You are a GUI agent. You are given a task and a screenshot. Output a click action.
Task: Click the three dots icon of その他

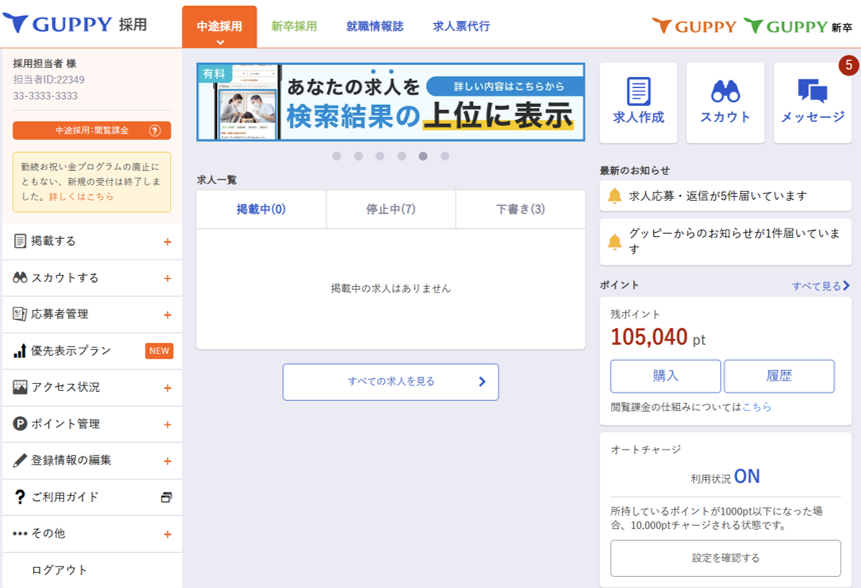(20, 534)
